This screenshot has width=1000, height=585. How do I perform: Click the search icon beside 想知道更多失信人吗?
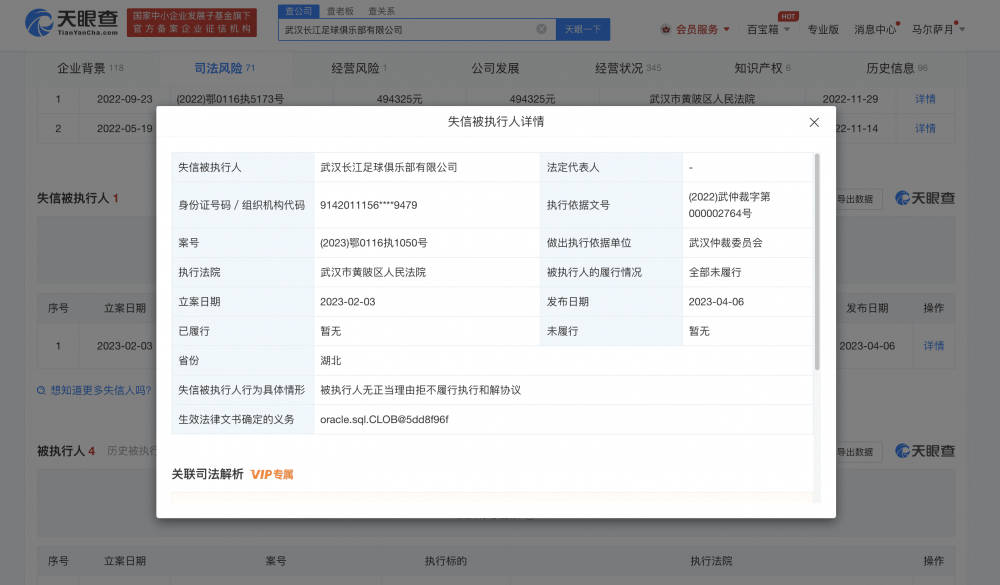pos(41,390)
